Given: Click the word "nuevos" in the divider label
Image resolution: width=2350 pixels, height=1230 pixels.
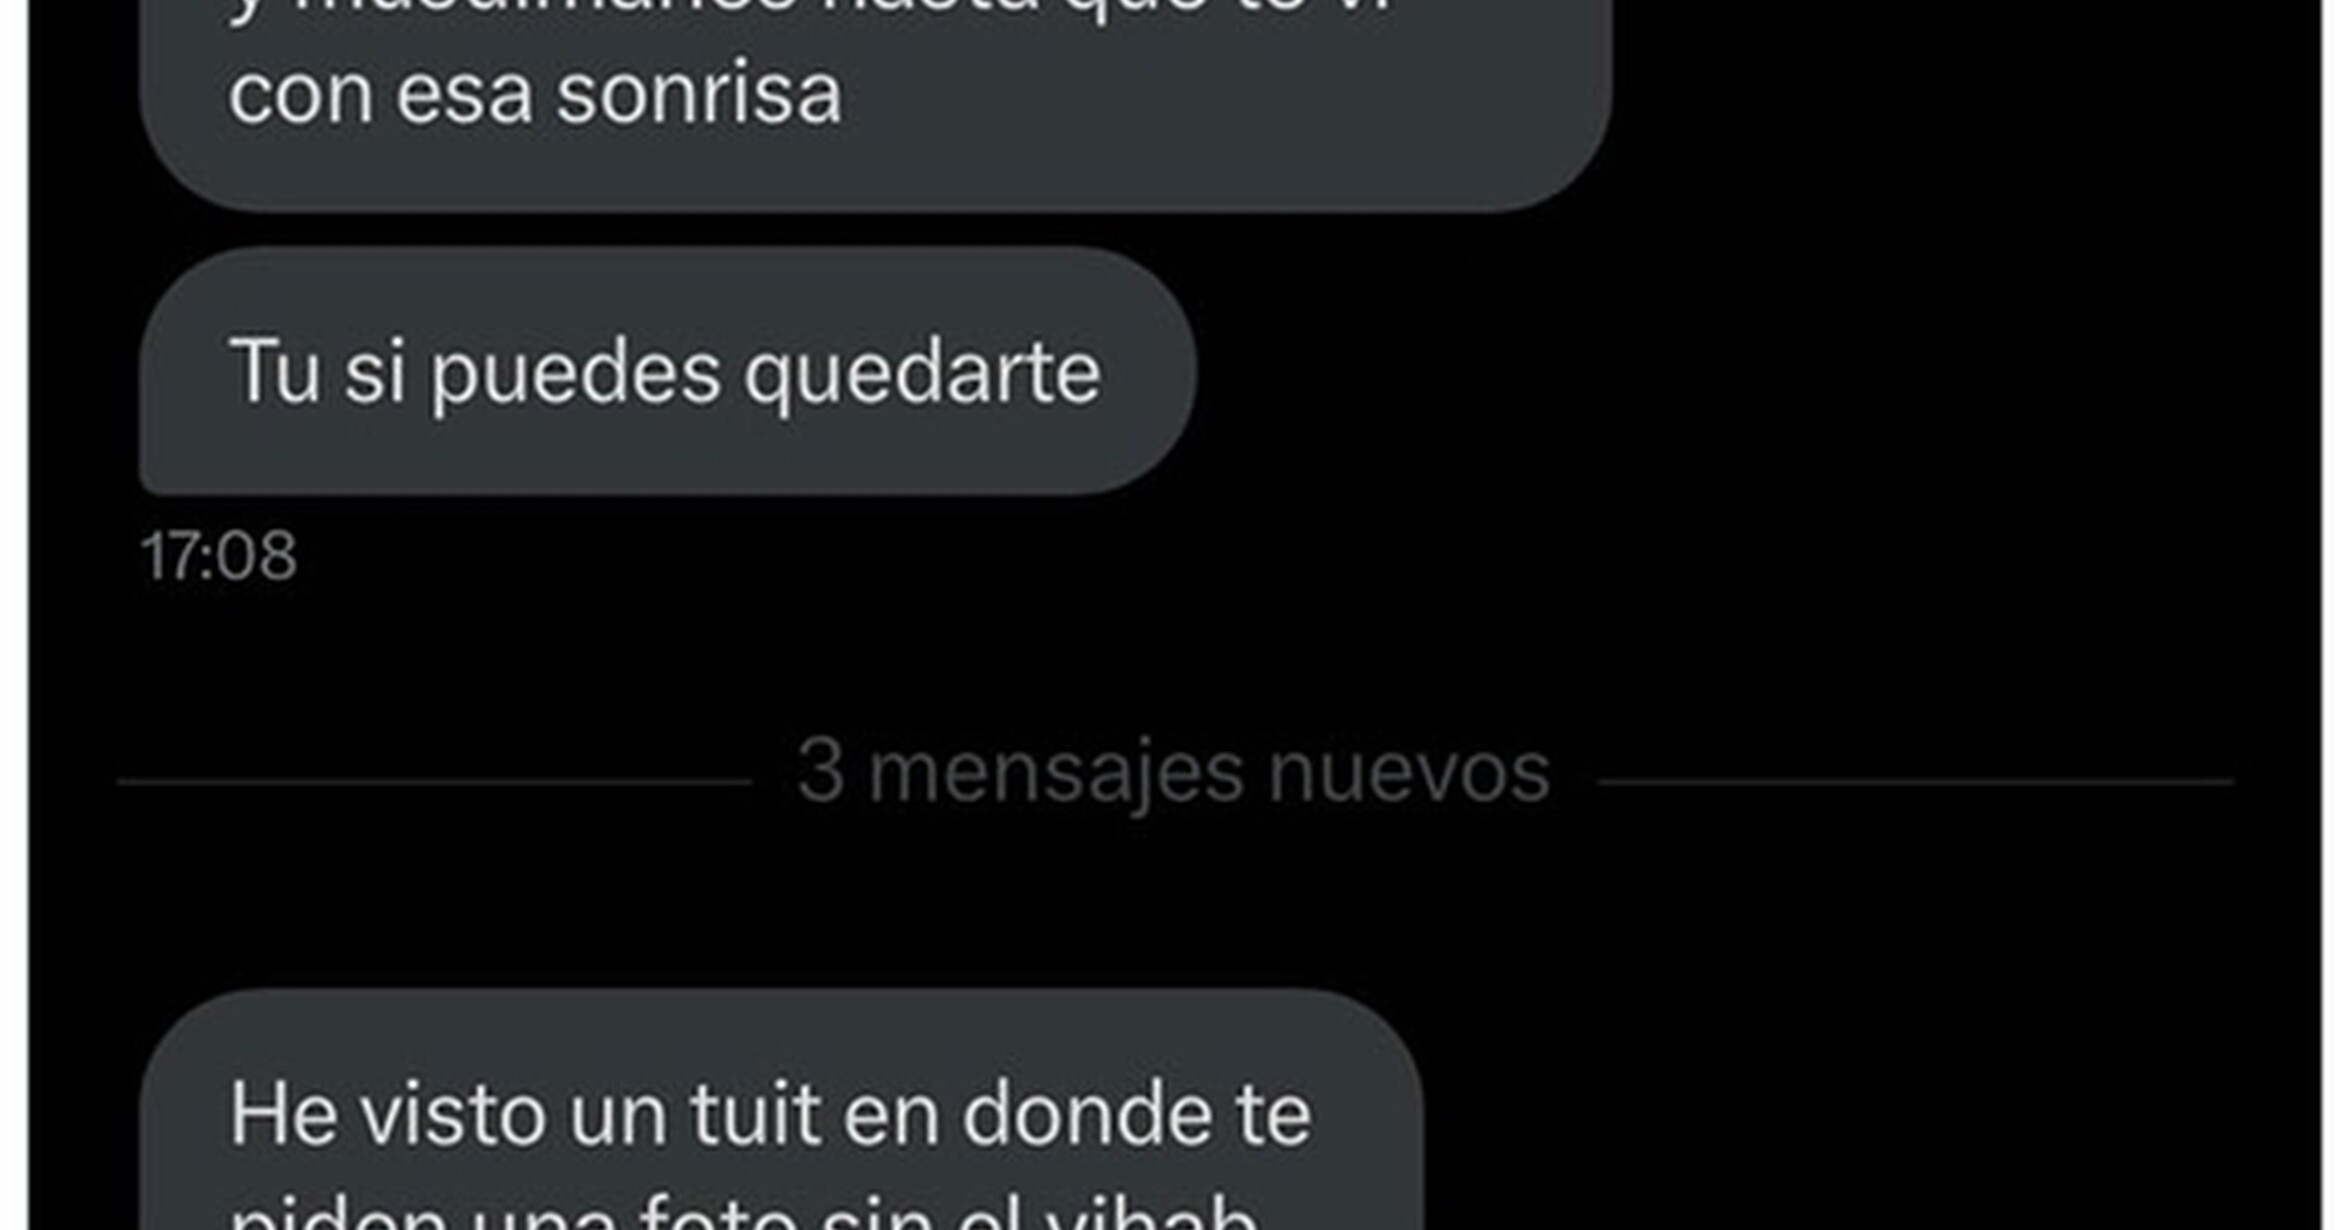Looking at the screenshot, I should point(1409,773).
